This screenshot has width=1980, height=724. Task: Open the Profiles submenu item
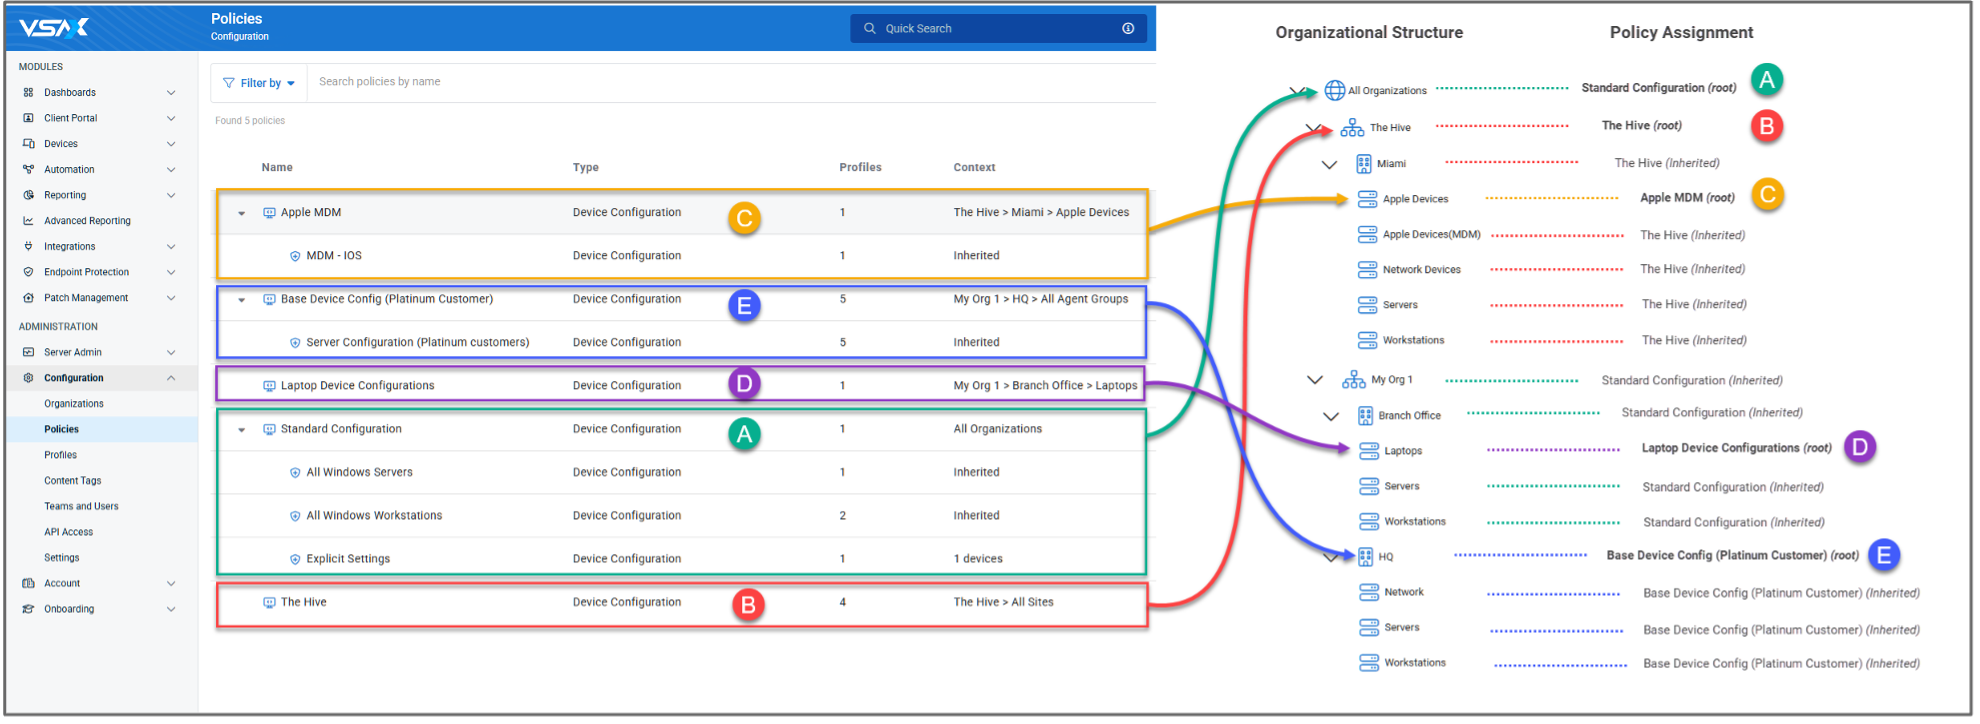(x=60, y=455)
